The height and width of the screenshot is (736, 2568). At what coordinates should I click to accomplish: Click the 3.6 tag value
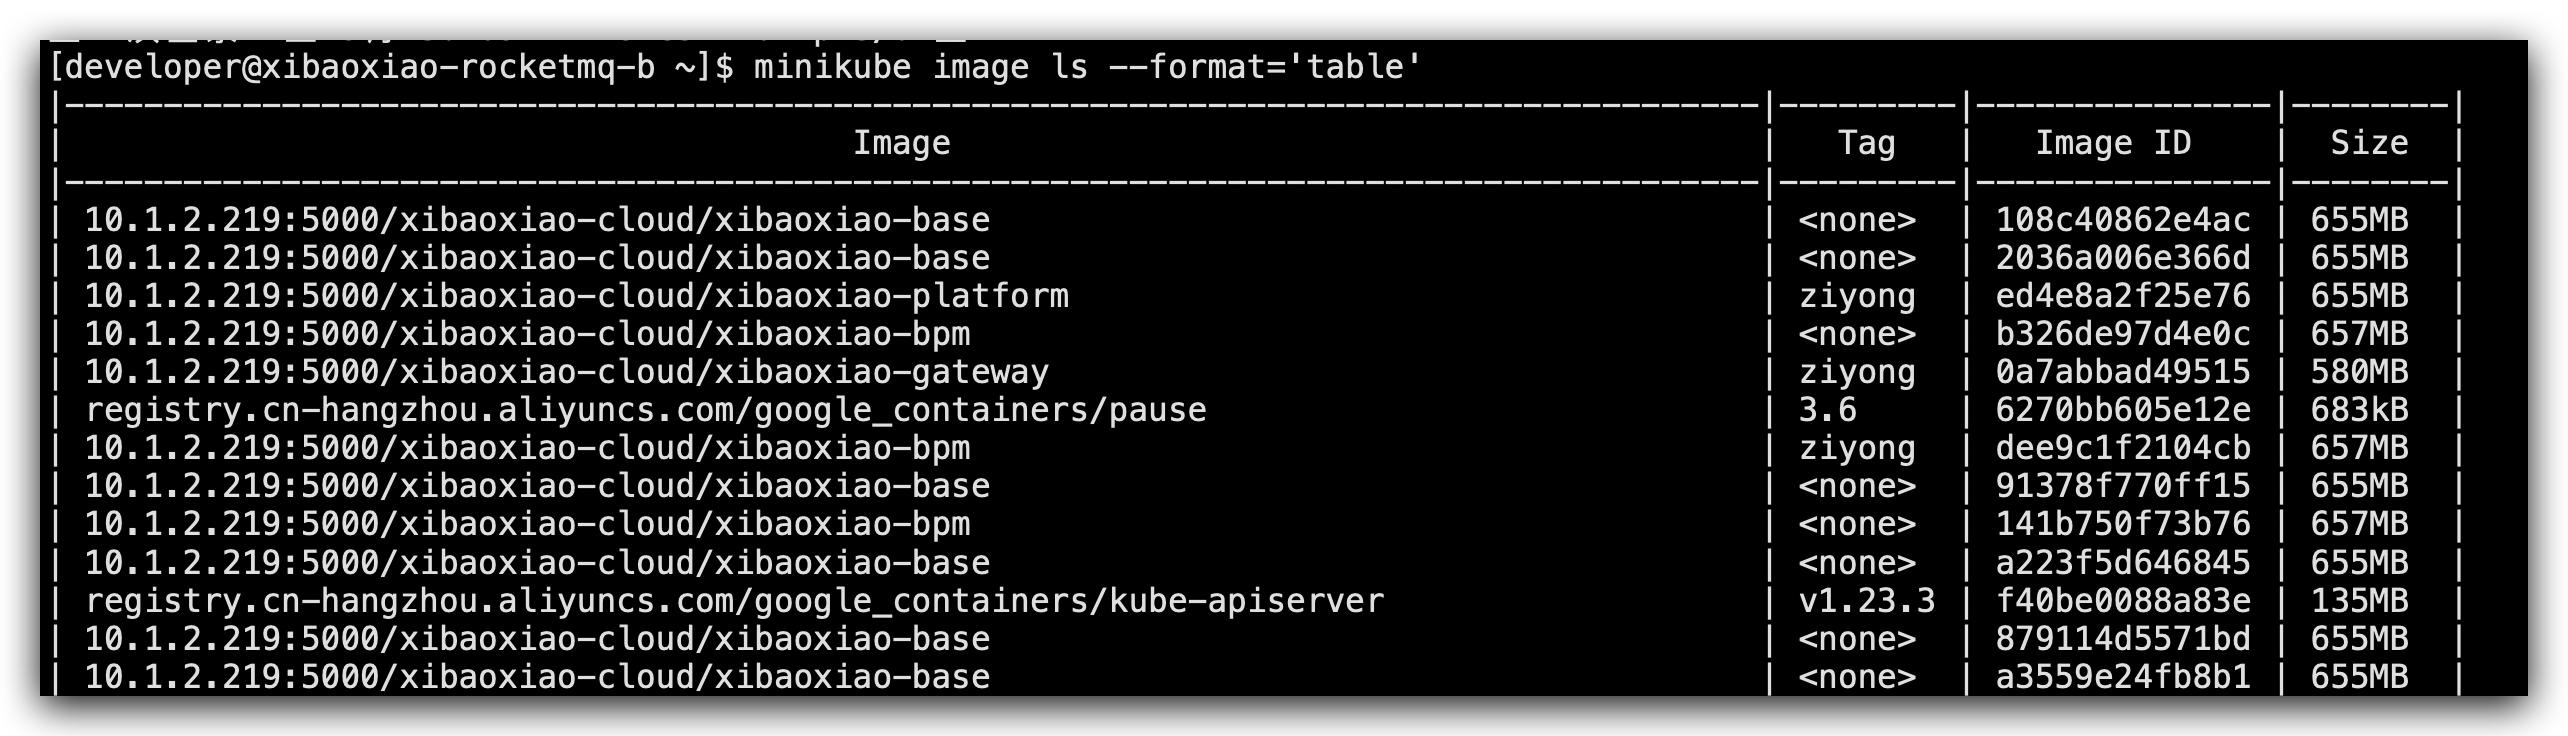click(x=1827, y=410)
